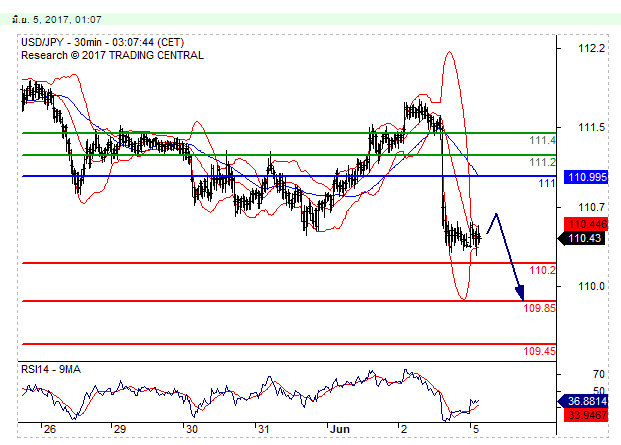The image size is (621, 445).
Task: Select the red 110.2 support label
Action: pos(542,270)
